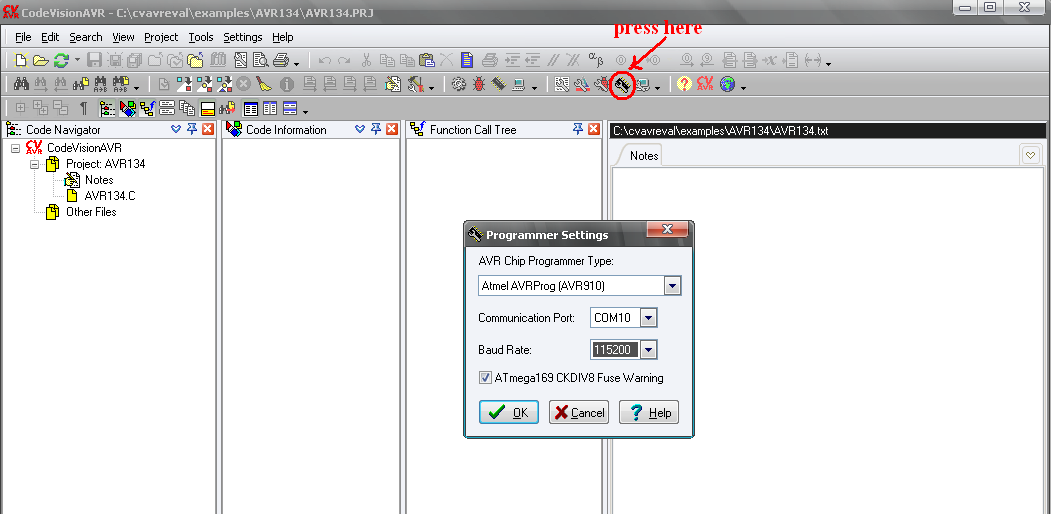Screen dimensions: 1051x514
Task: Open Baud Rate 115200 dropdown
Action: pos(648,349)
